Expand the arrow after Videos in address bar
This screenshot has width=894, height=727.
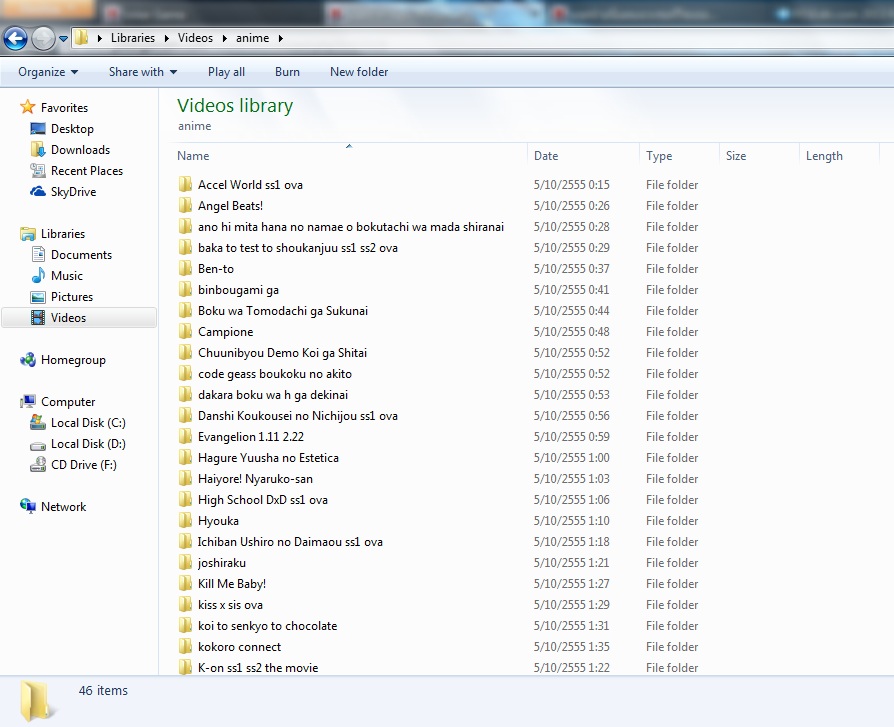225,38
